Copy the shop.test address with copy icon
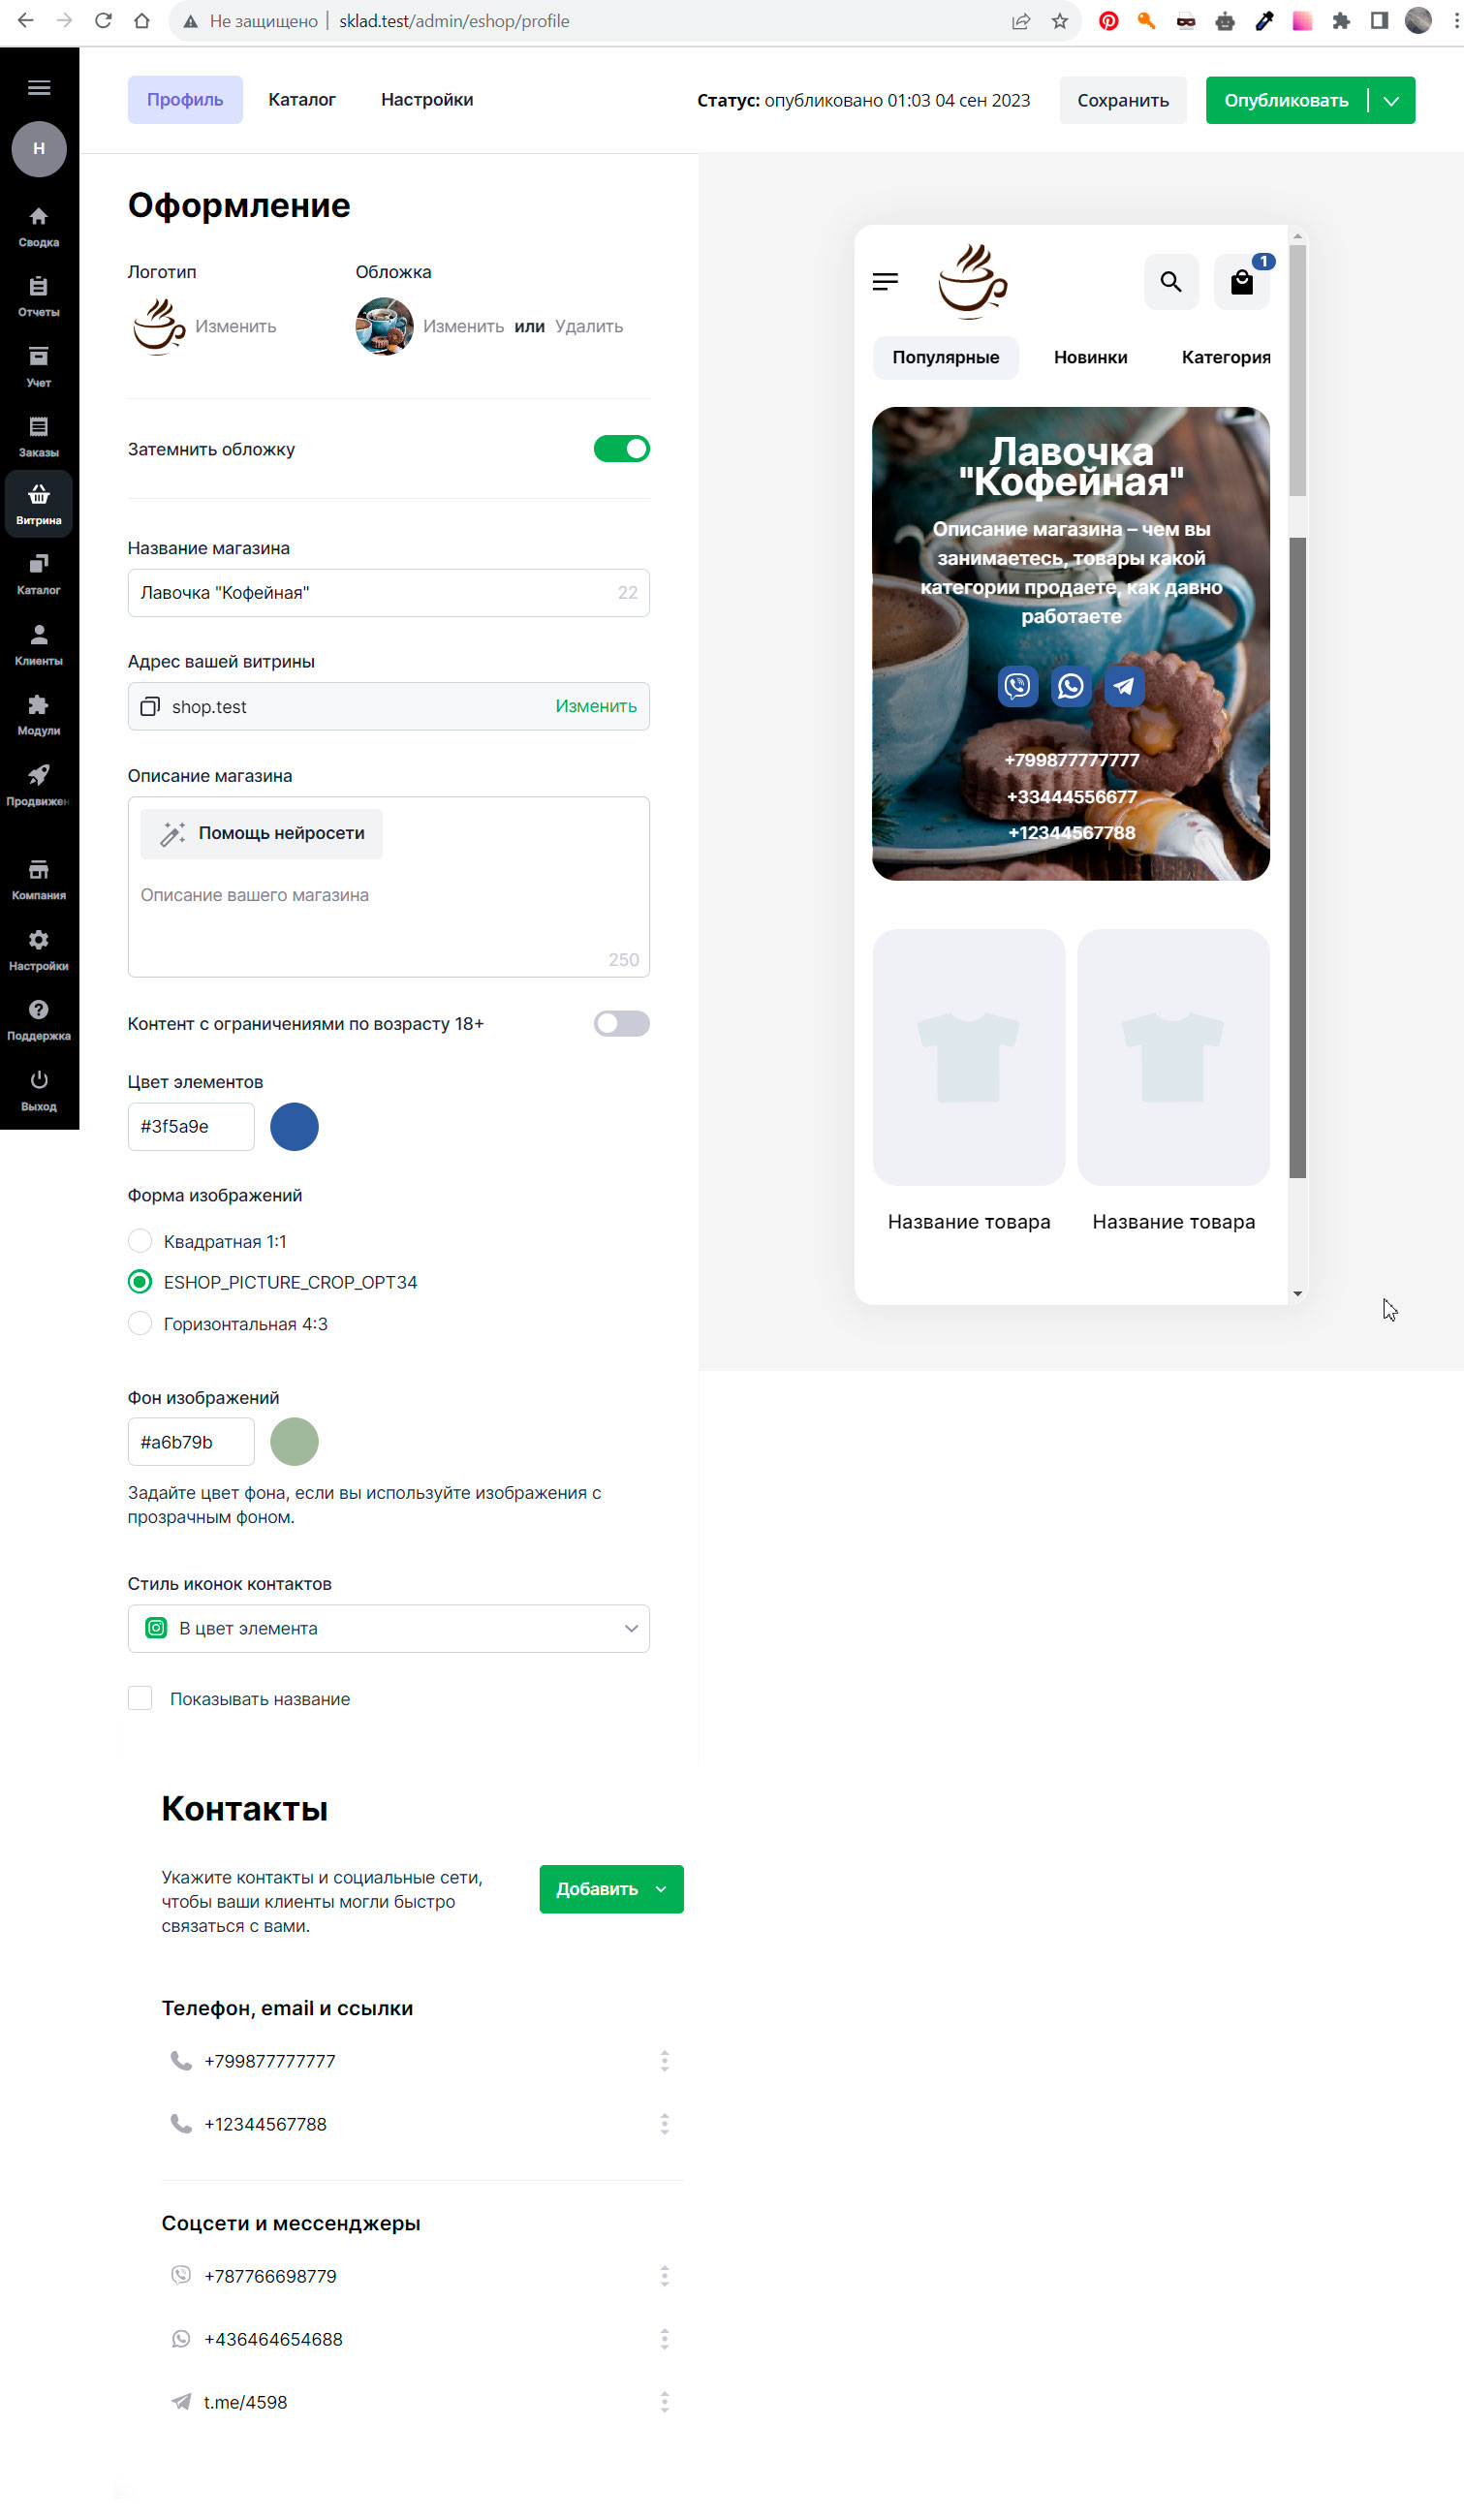Screen dimensions: 1464x2520 coord(150,707)
